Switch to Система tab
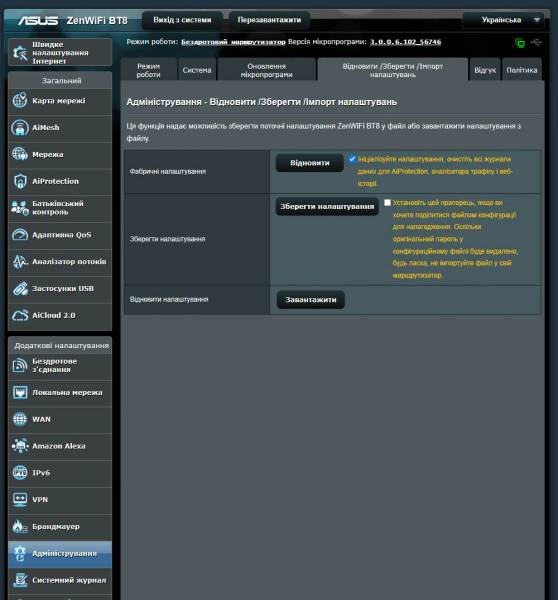Viewport: 558px width, 600px height. [197, 70]
